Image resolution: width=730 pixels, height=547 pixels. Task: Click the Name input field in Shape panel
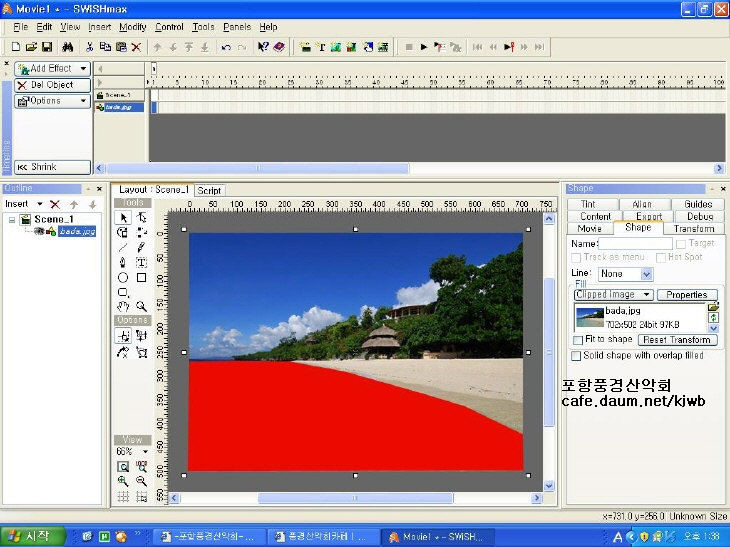pyautogui.click(x=635, y=243)
